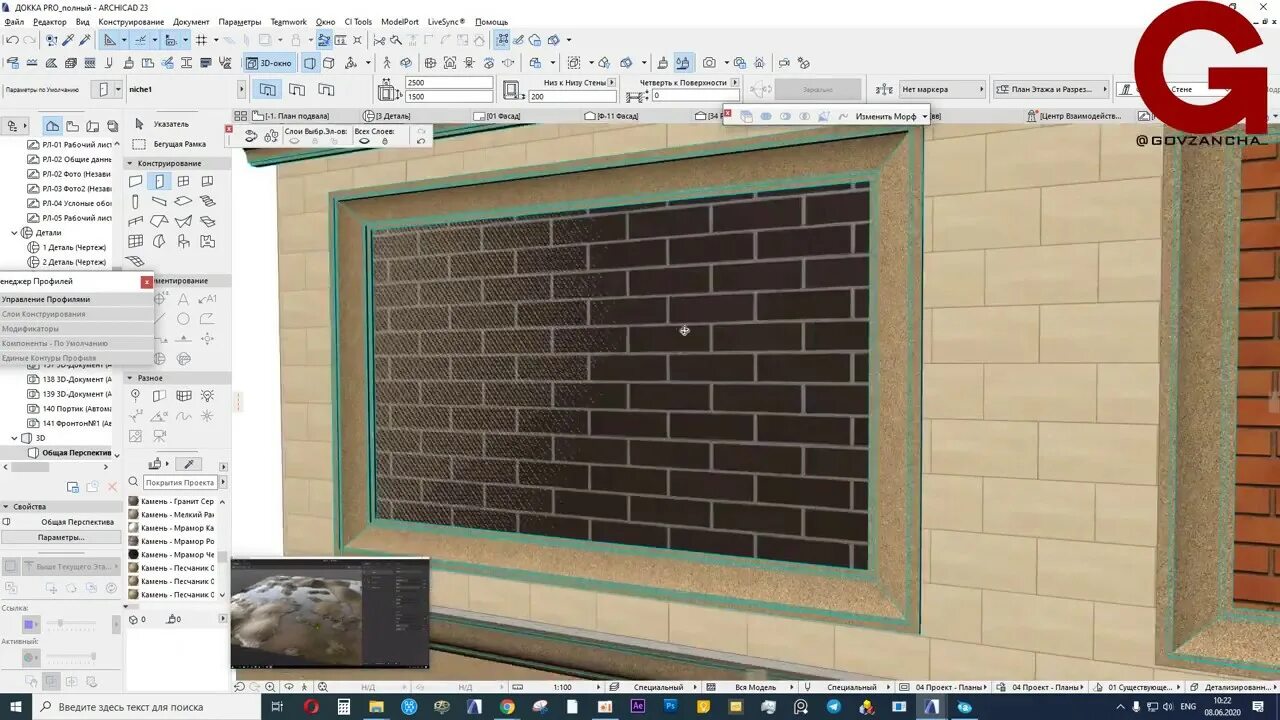Collapse the Конструирование toolbox section

[x=130, y=163]
